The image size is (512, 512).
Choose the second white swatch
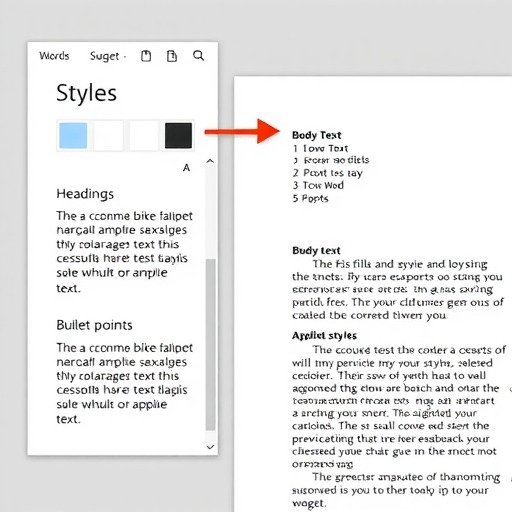click(x=108, y=135)
